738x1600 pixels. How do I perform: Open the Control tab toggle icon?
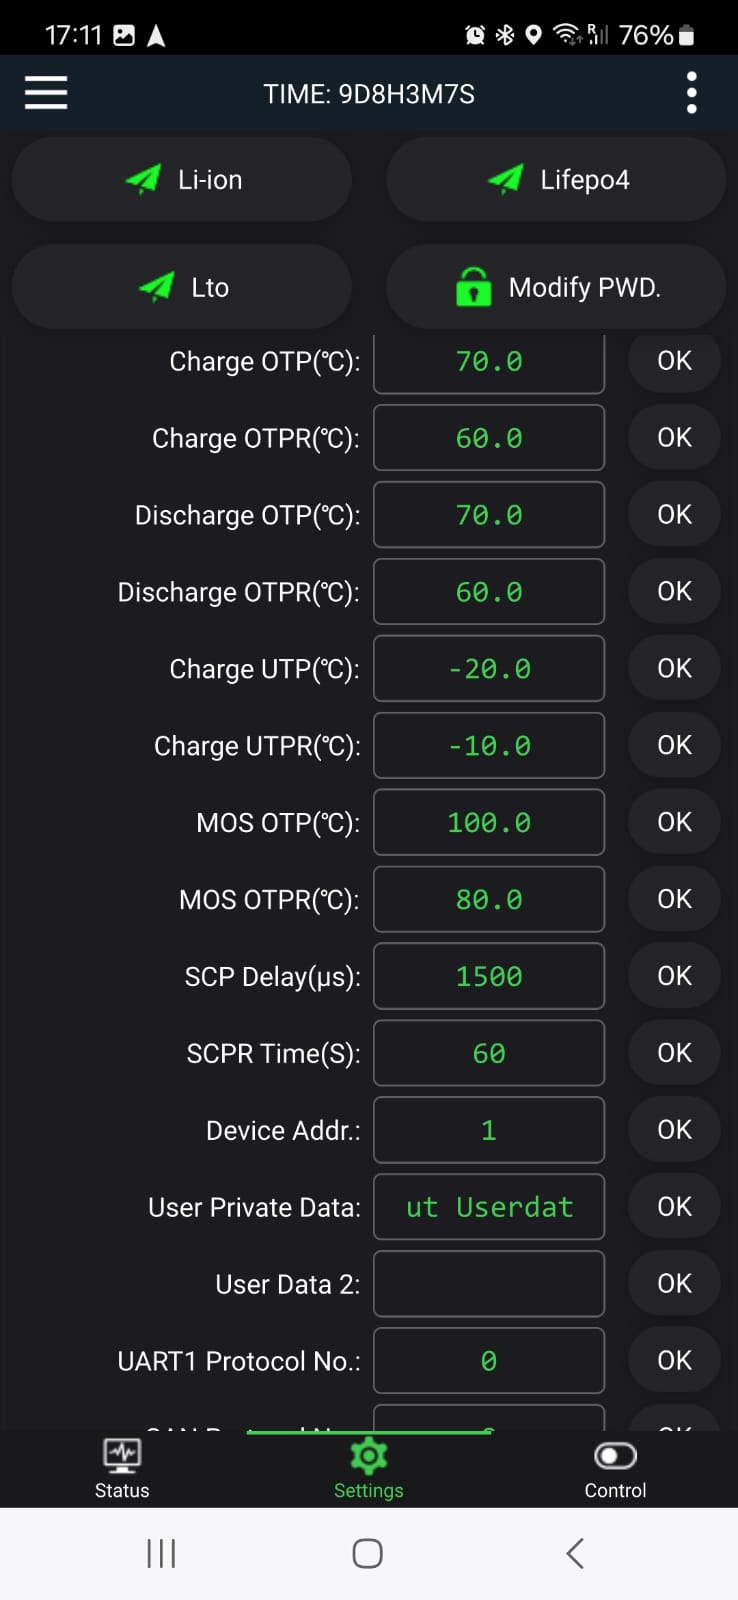(x=615, y=1456)
